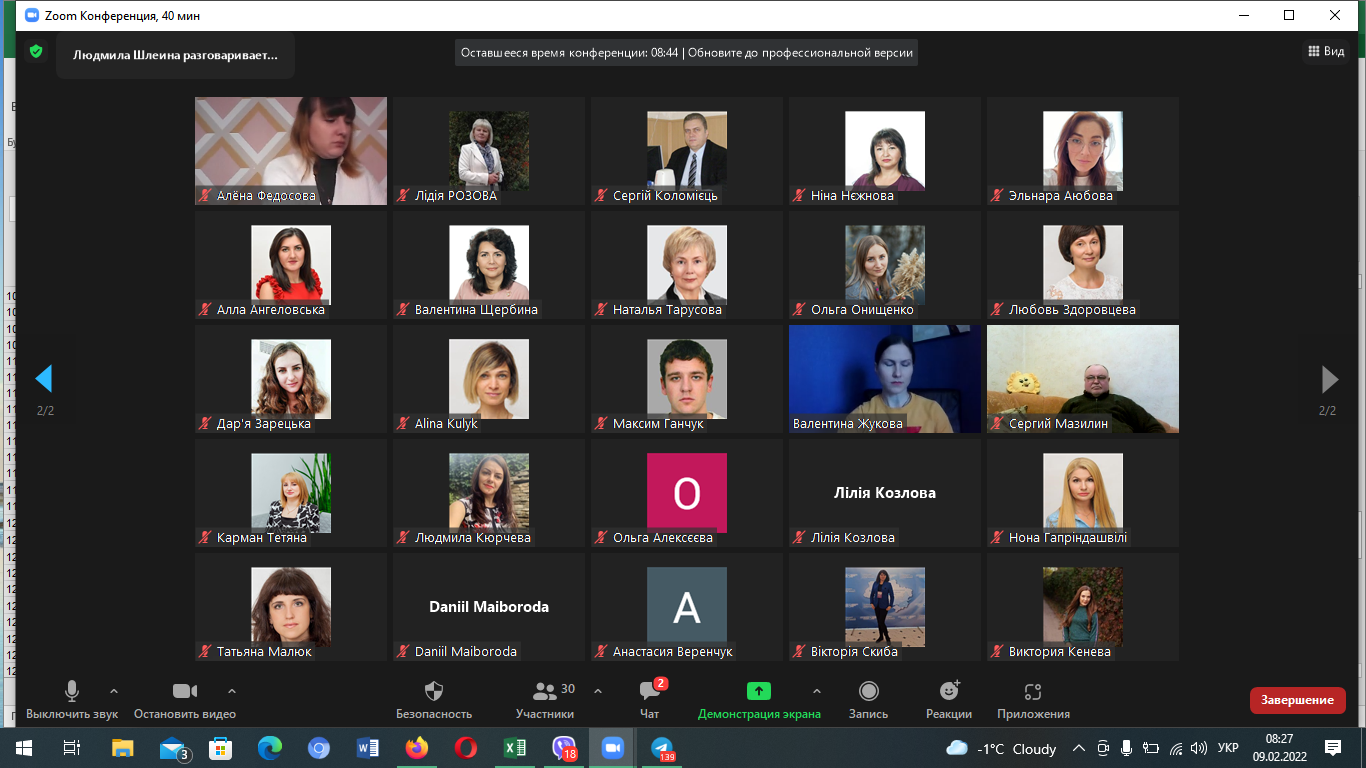Screen dimensions: 1366x768
Task: Click Максим Ганчук profile photo
Action: click(687, 379)
